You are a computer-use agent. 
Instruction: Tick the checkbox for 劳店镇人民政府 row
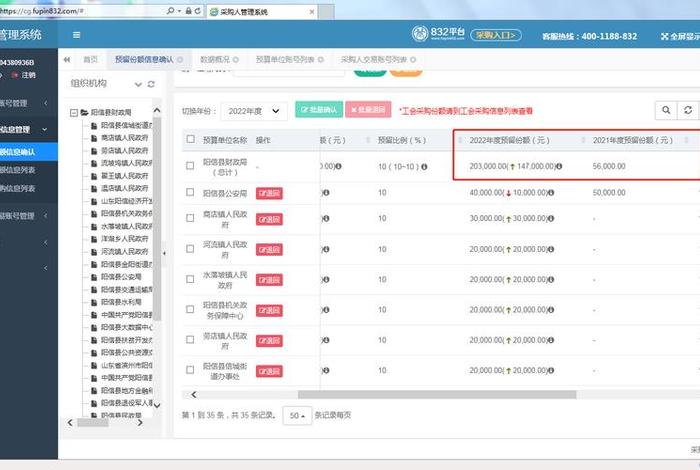click(190, 340)
